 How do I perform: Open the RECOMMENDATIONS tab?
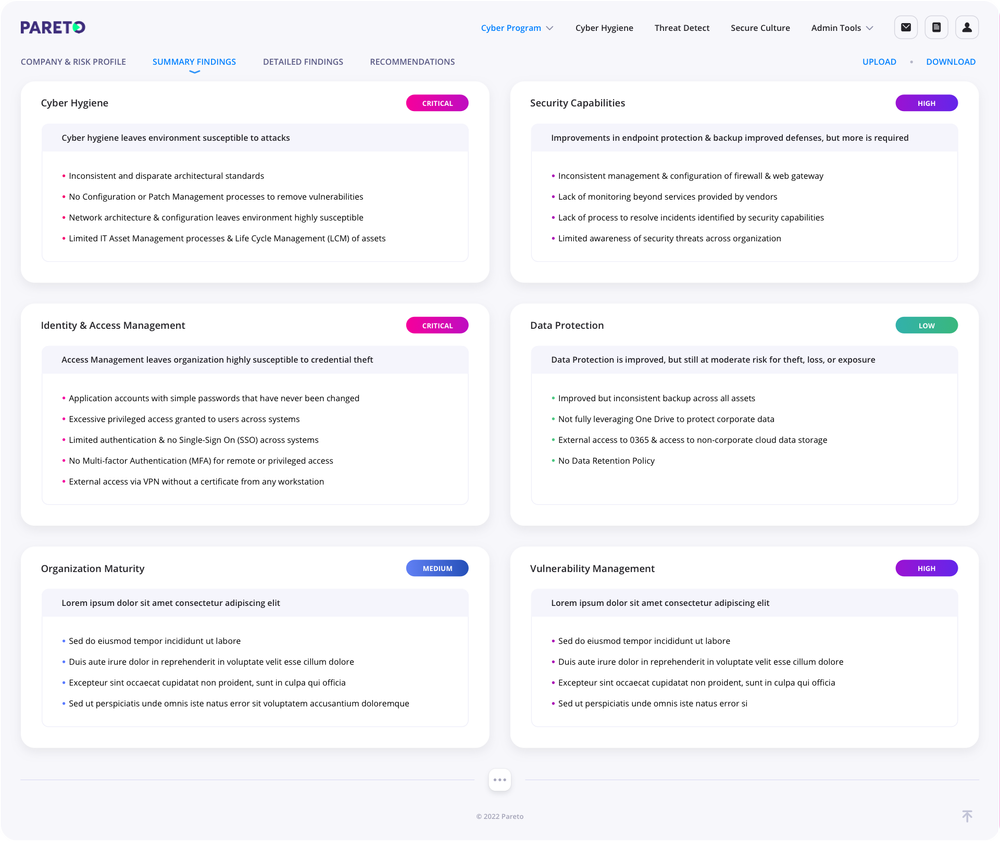coord(412,61)
